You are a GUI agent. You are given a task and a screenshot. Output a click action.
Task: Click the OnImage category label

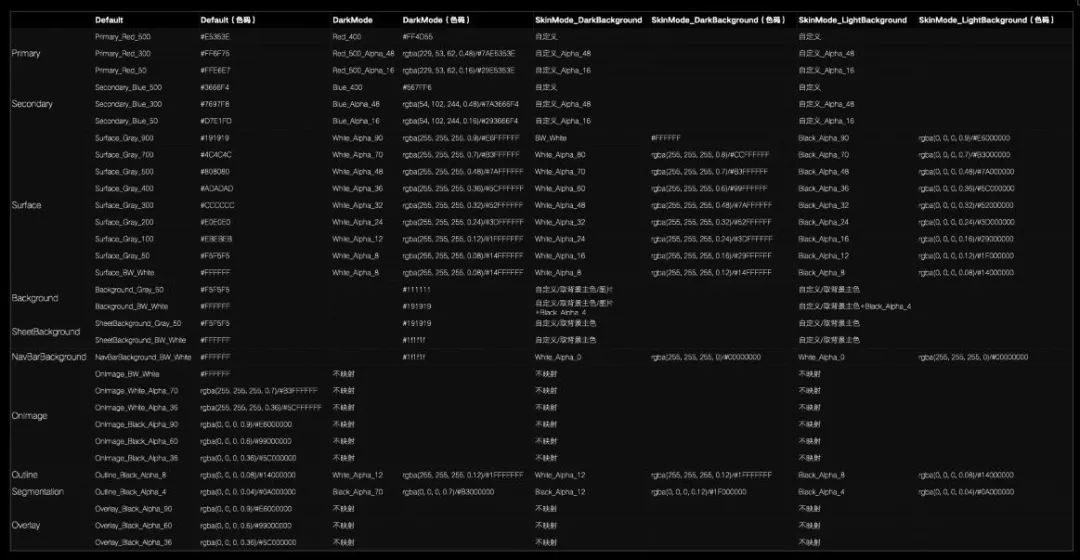click(29, 415)
